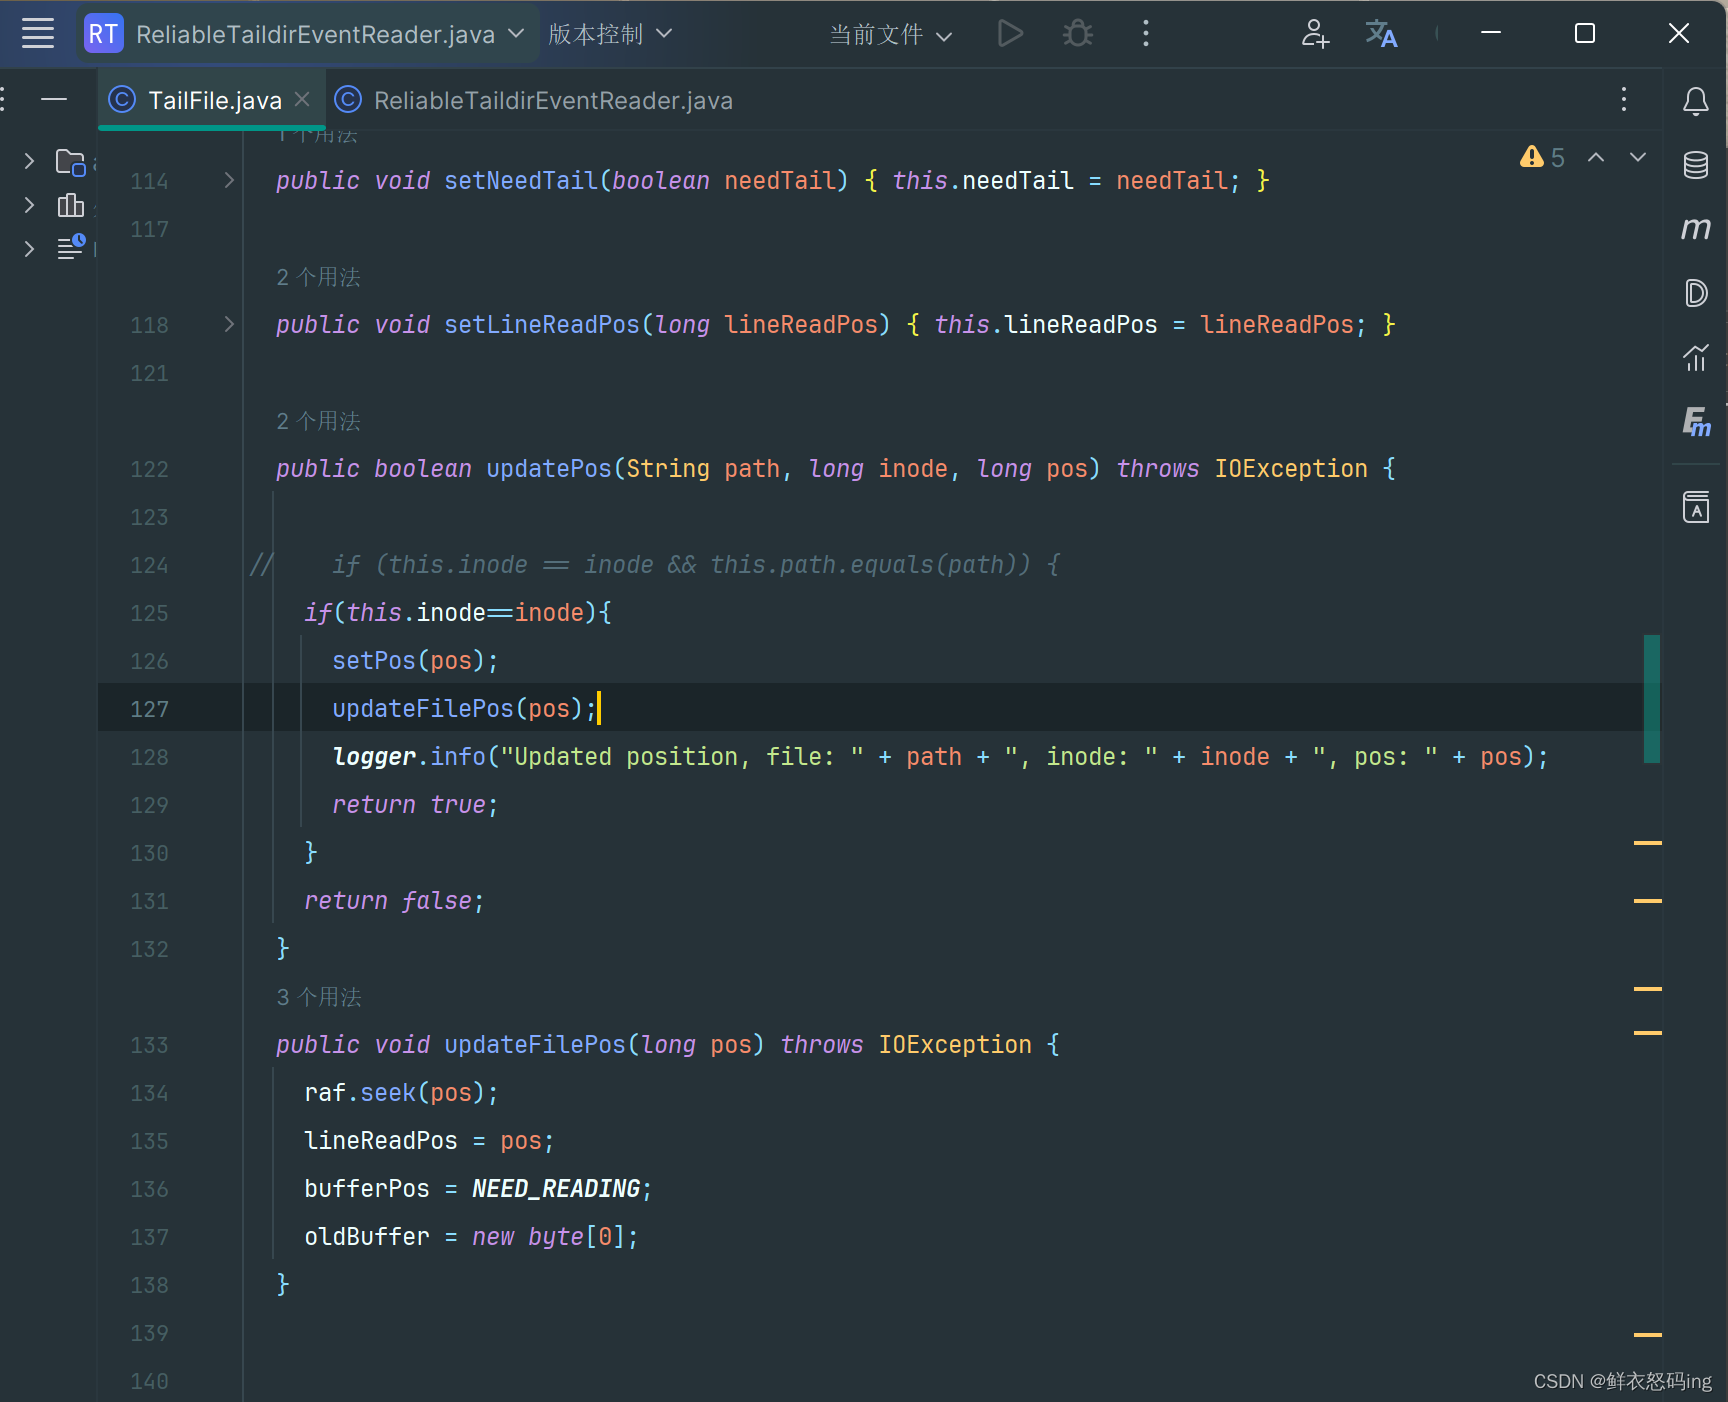
Task: Open the 当前文件 run configuration dropdown
Action: pyautogui.click(x=889, y=35)
